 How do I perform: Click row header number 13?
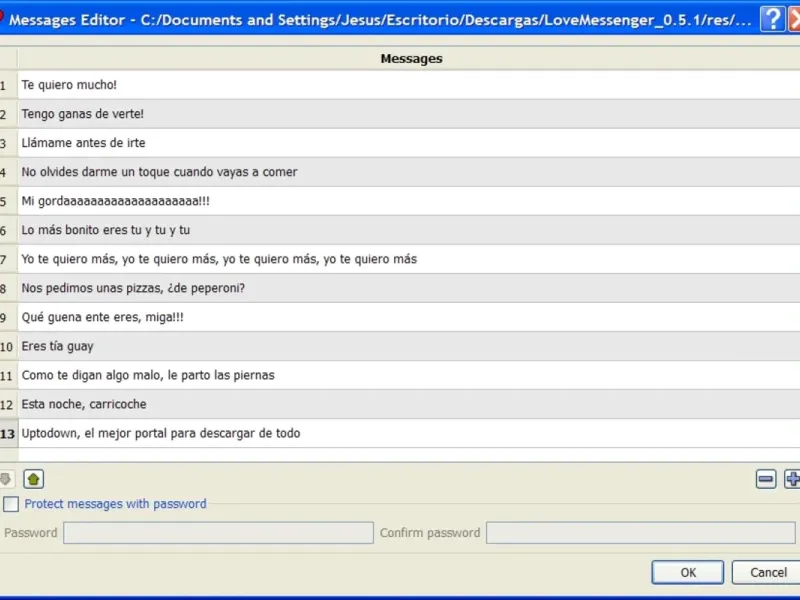tap(8, 434)
